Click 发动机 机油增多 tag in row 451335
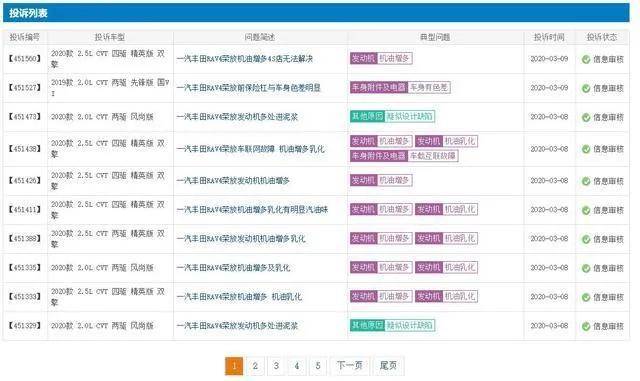This screenshot has height=381, width=640. [381, 267]
